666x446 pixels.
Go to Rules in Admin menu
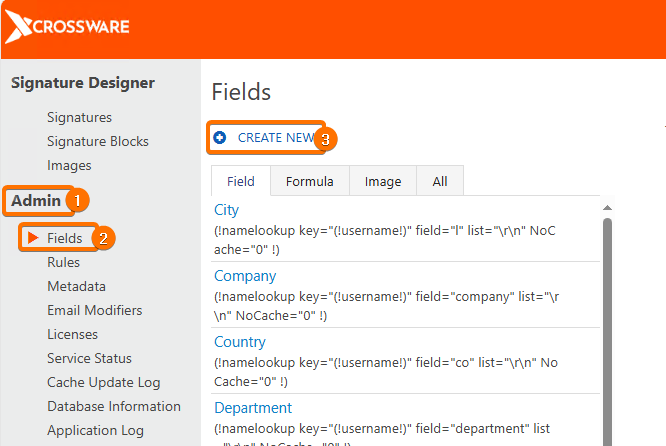coord(63,262)
